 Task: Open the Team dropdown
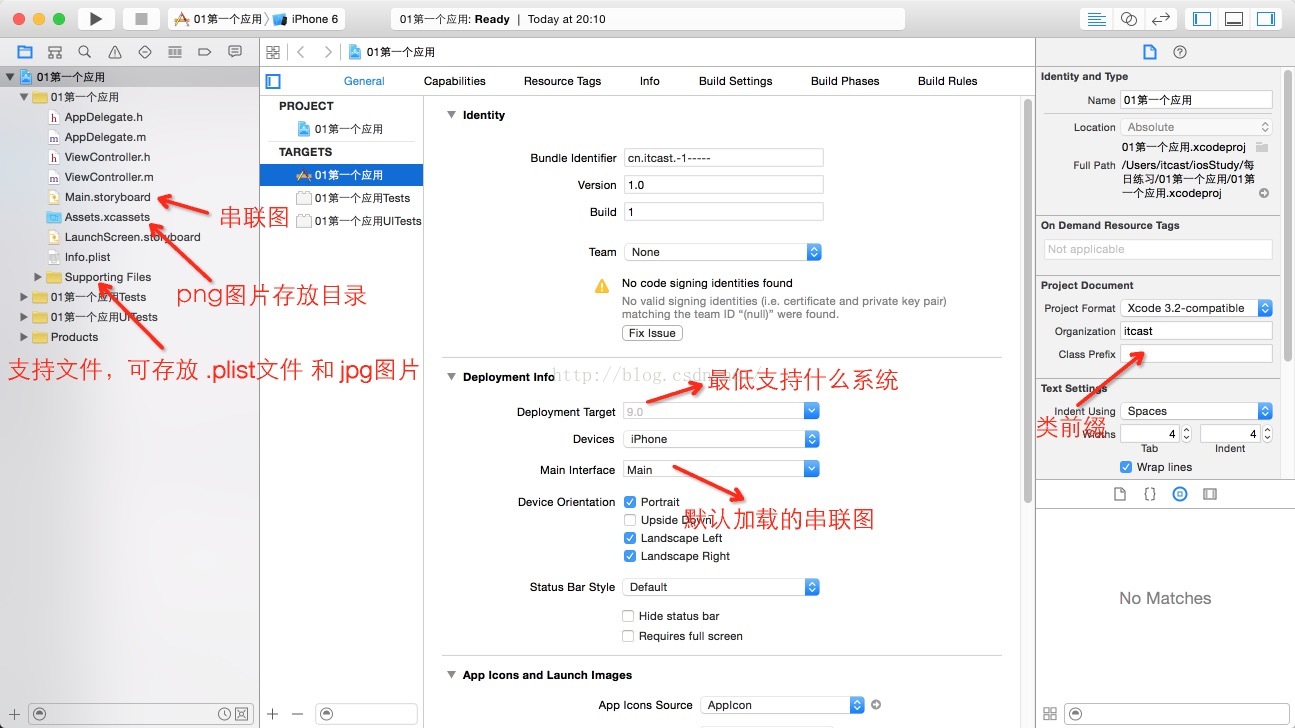(722, 252)
